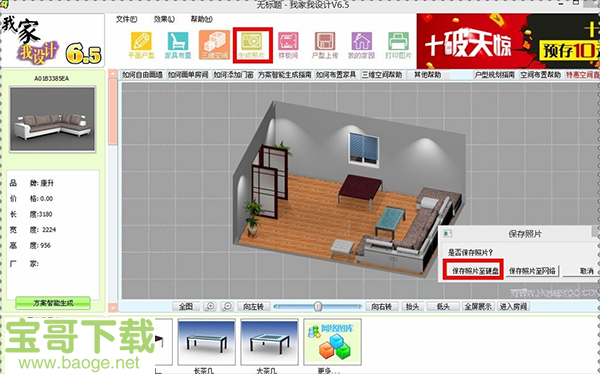Click the 品牌 康升 text

pyautogui.click(x=32, y=183)
